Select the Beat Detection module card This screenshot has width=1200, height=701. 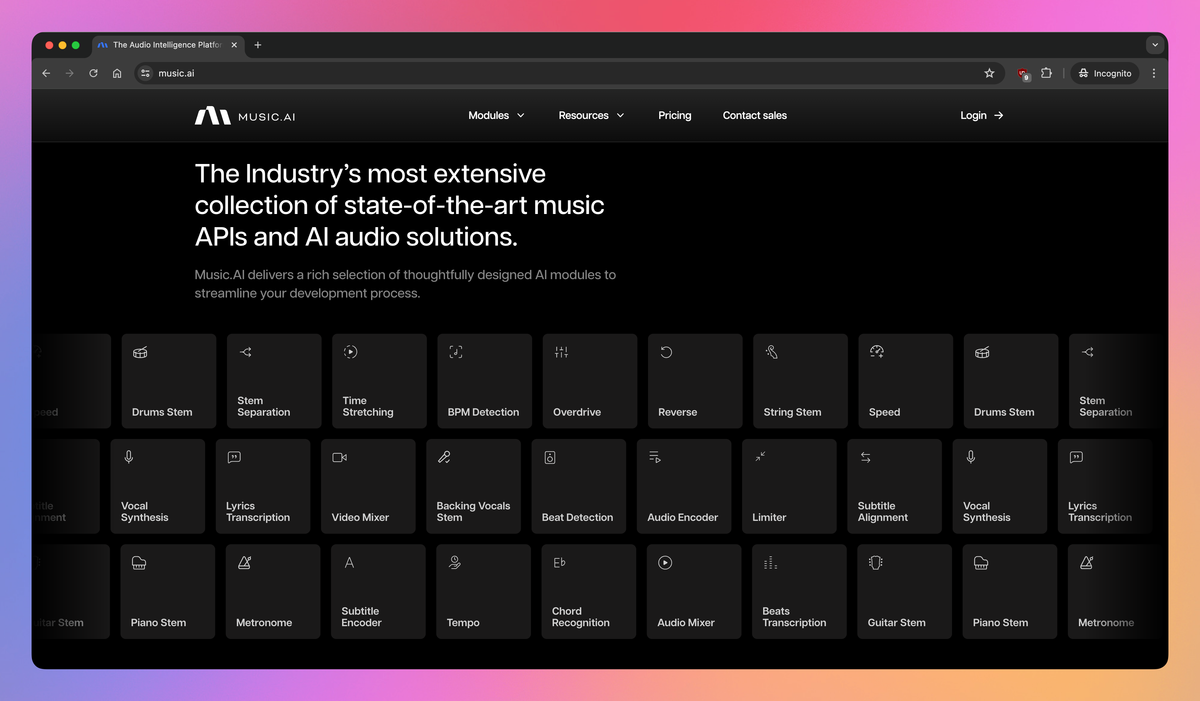[x=579, y=486]
